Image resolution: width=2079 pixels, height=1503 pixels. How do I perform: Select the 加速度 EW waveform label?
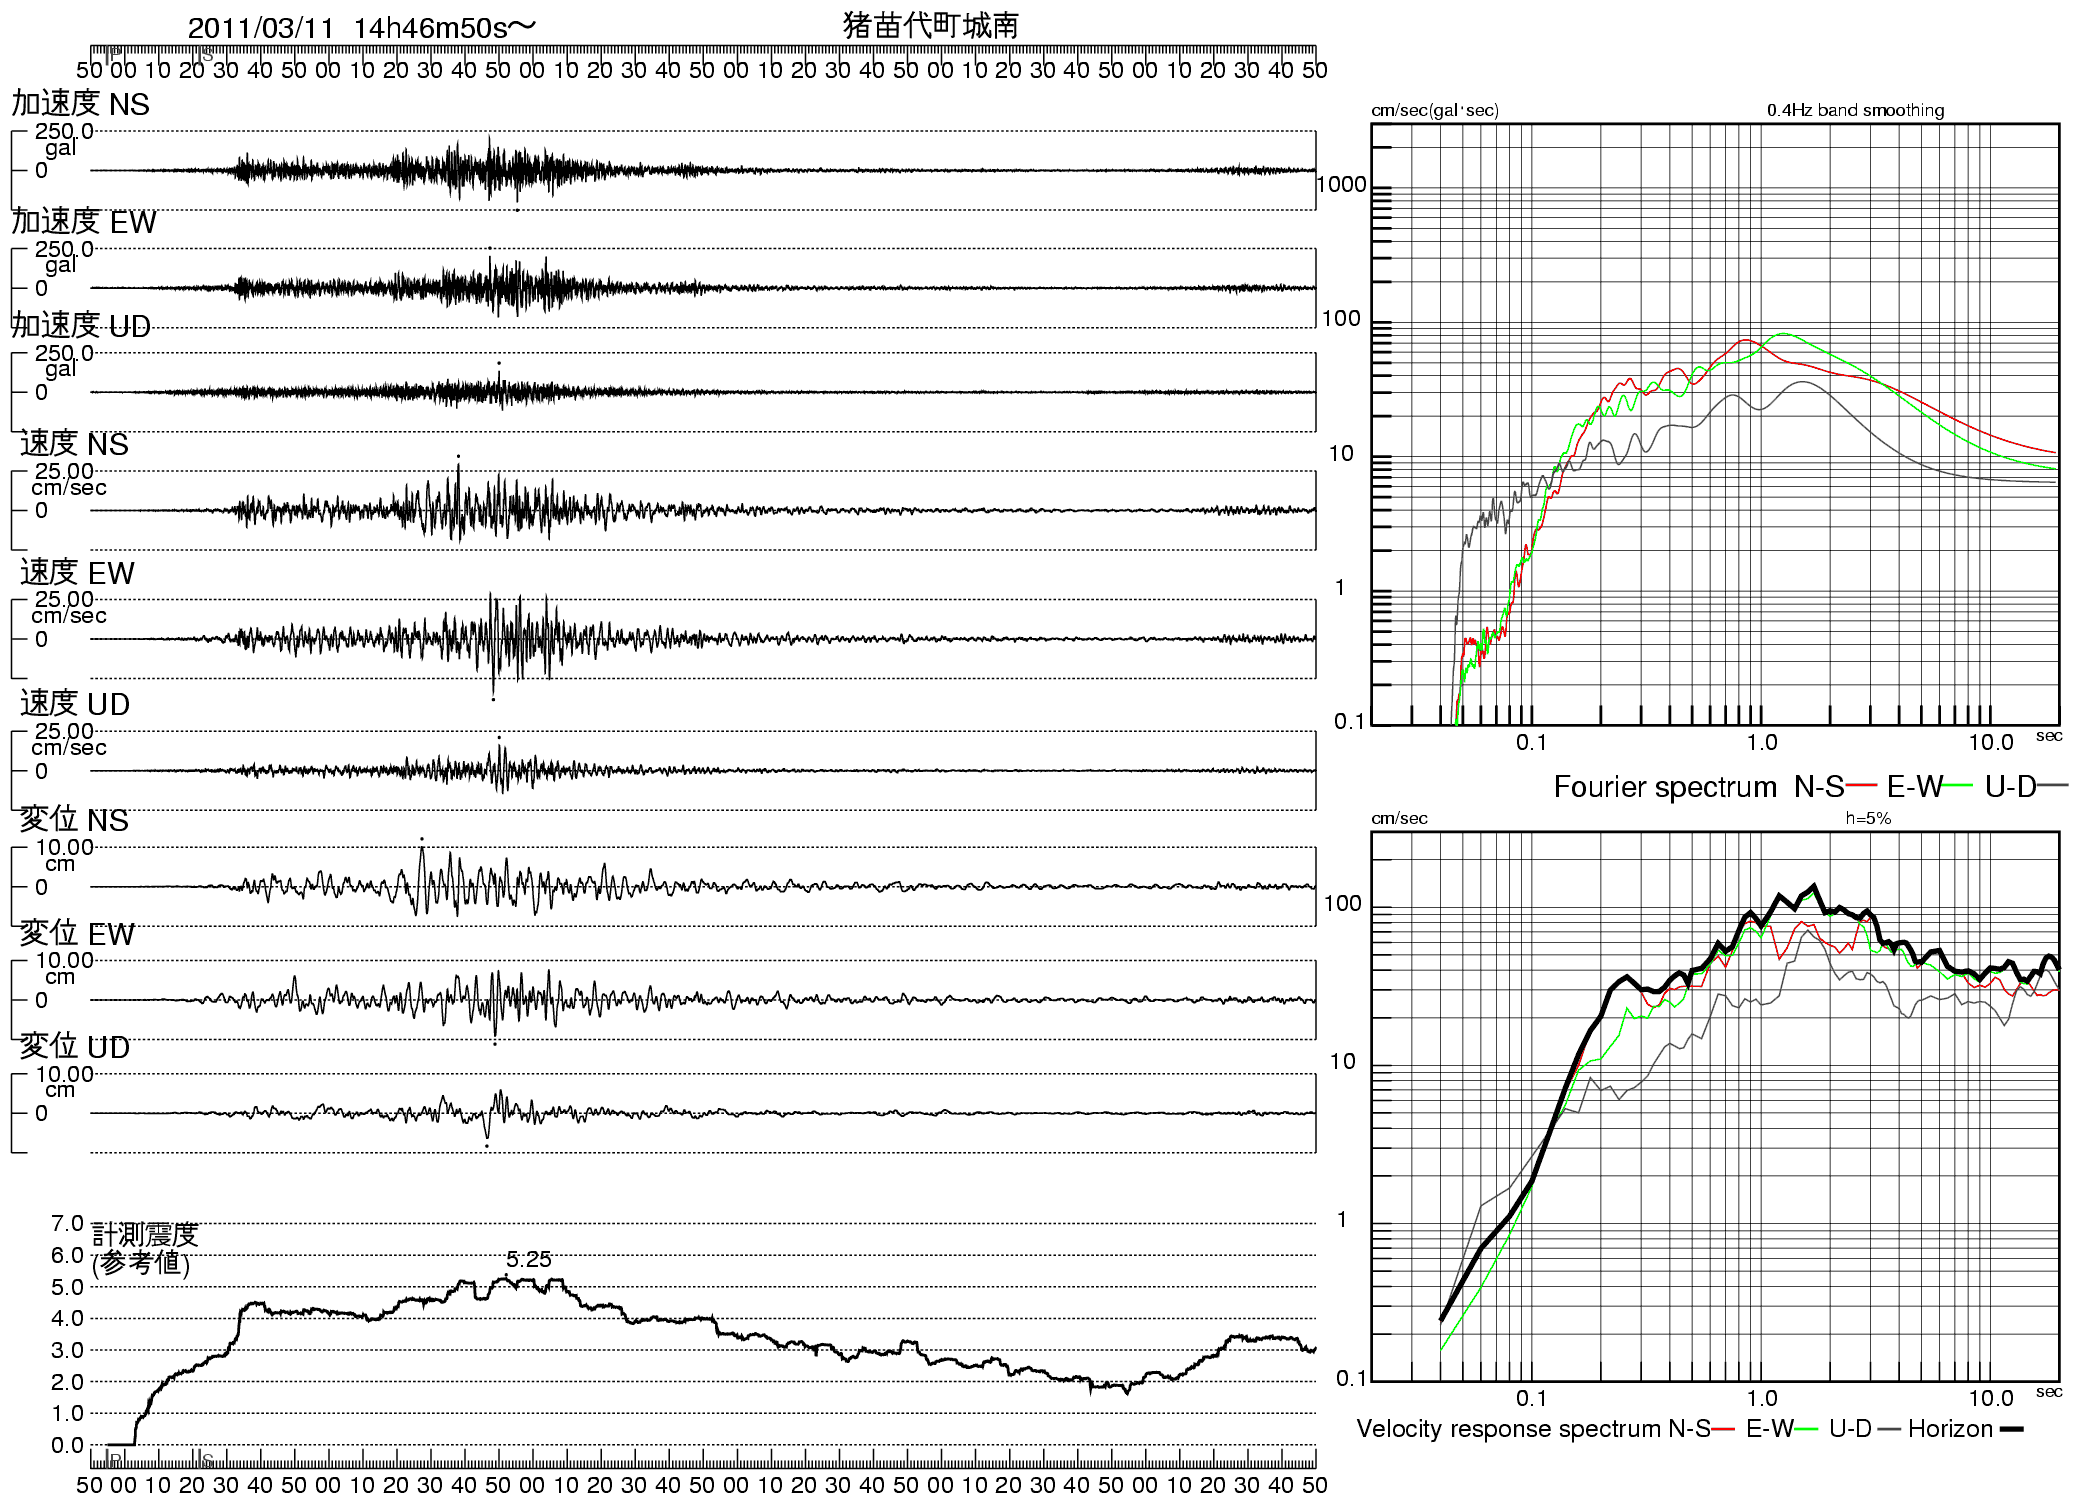(x=84, y=222)
